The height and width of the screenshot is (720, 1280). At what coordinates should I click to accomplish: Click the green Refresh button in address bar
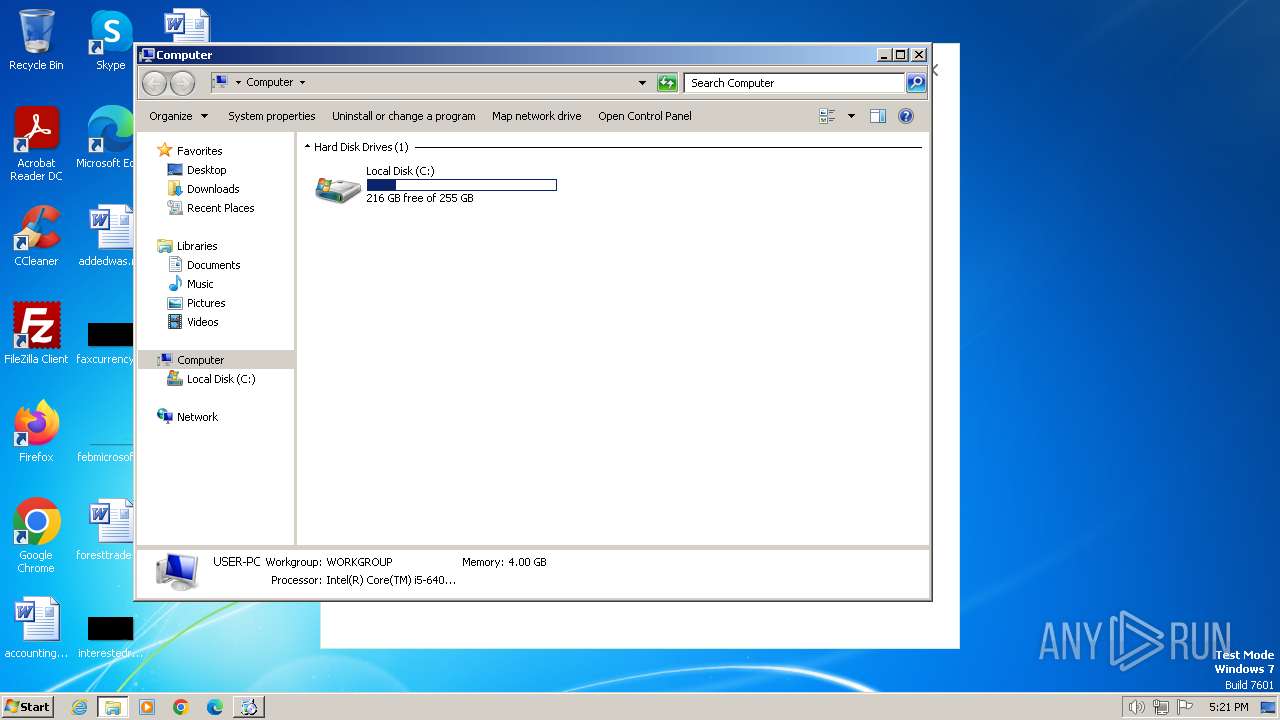point(667,83)
